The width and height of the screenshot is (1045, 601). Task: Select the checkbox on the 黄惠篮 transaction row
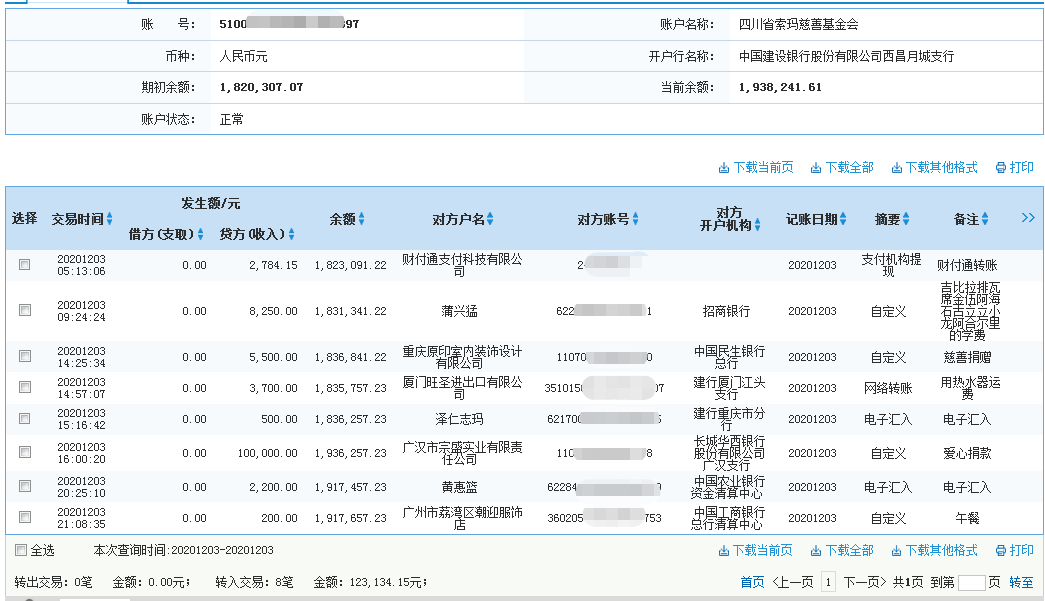24,486
